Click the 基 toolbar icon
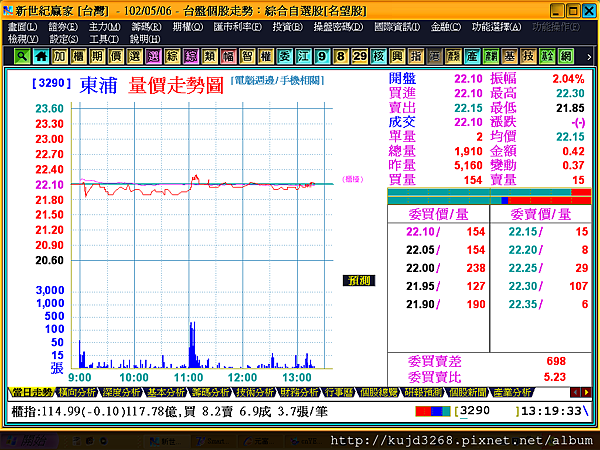The height and width of the screenshot is (450, 600). click(x=509, y=57)
